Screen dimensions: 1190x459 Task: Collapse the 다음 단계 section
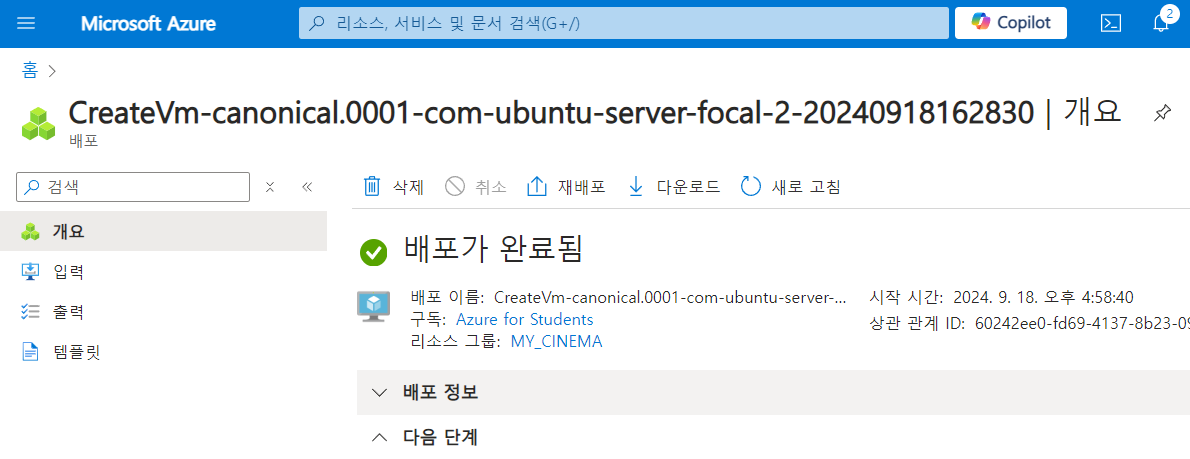[773, 437]
